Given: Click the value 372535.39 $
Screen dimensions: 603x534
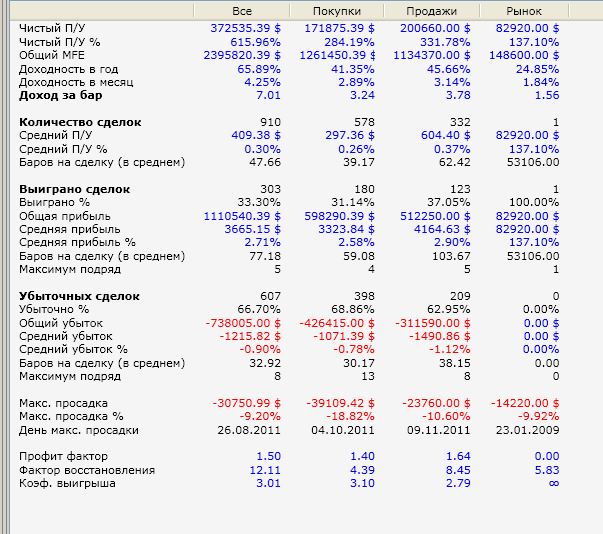Looking at the screenshot, I should pos(245,28).
